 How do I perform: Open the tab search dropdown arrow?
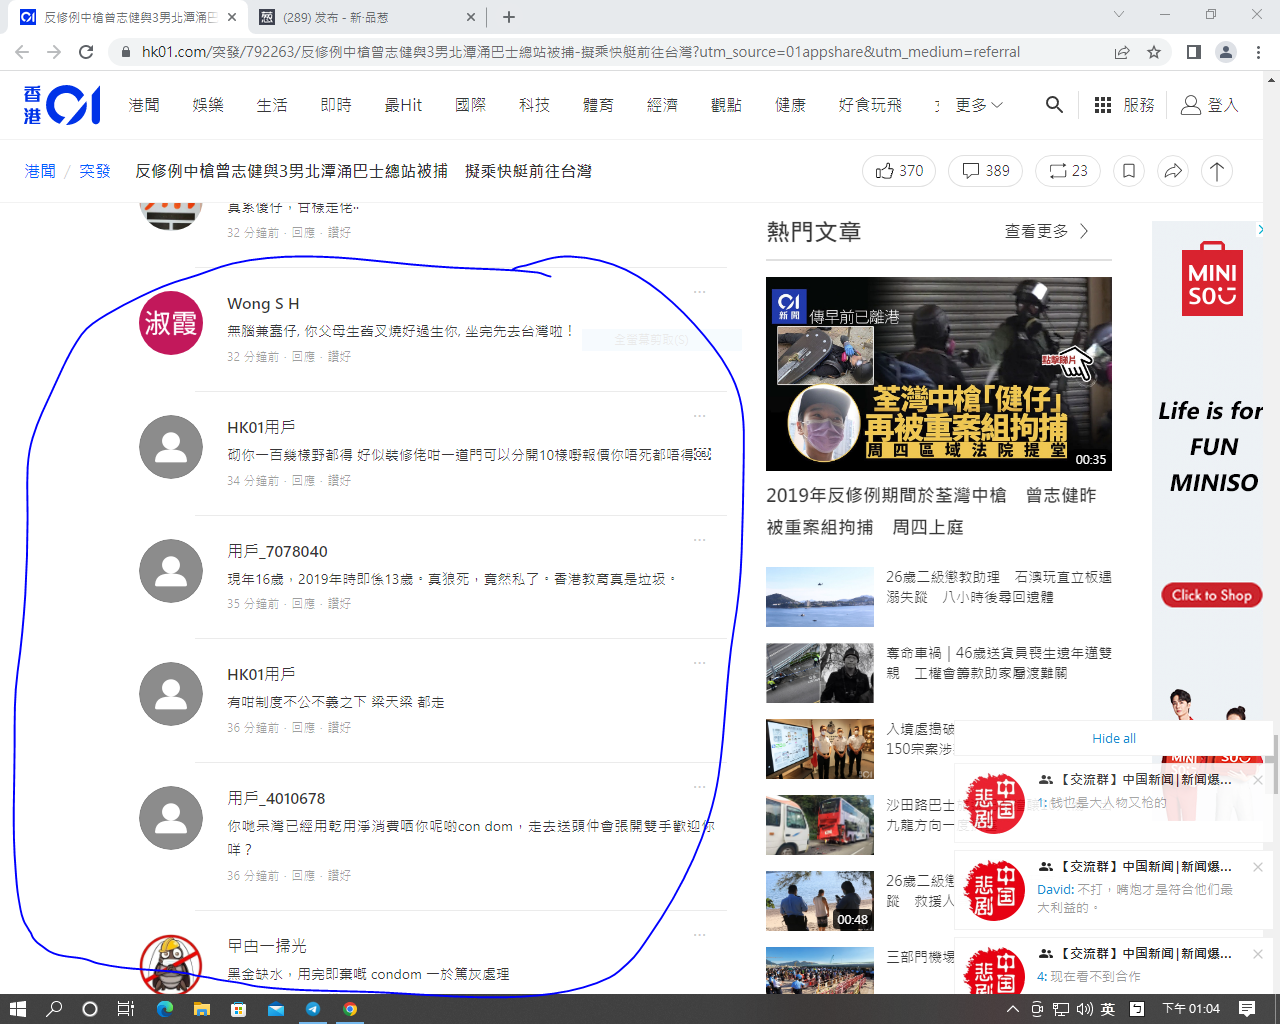[1119, 14]
